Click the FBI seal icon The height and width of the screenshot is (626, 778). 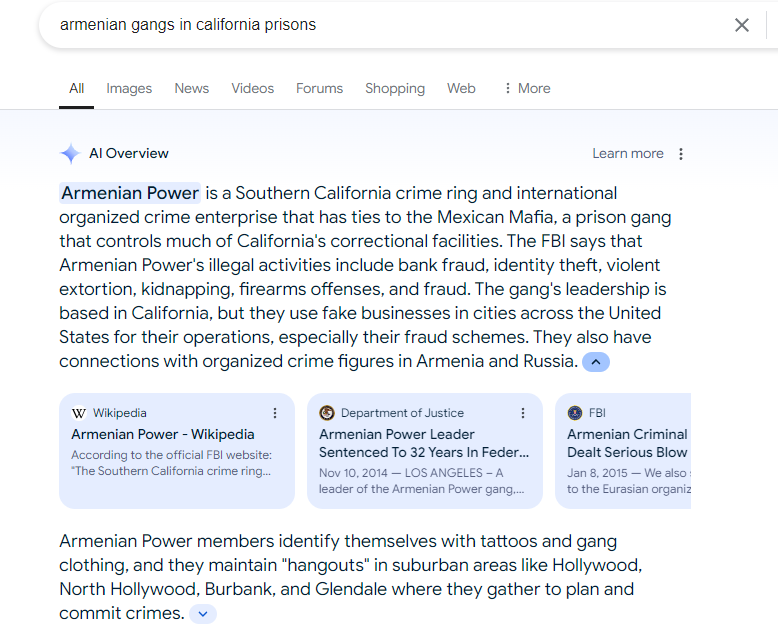coord(575,413)
